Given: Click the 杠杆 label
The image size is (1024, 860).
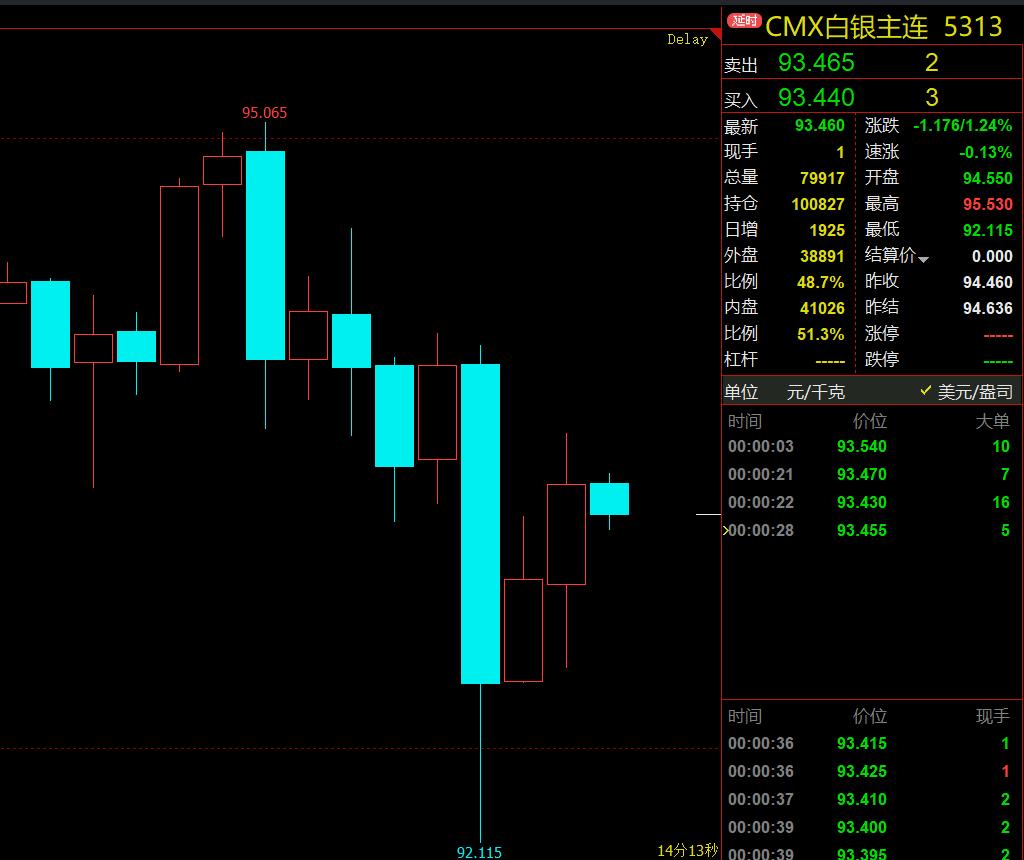Looking at the screenshot, I should pyautogui.click(x=741, y=359).
